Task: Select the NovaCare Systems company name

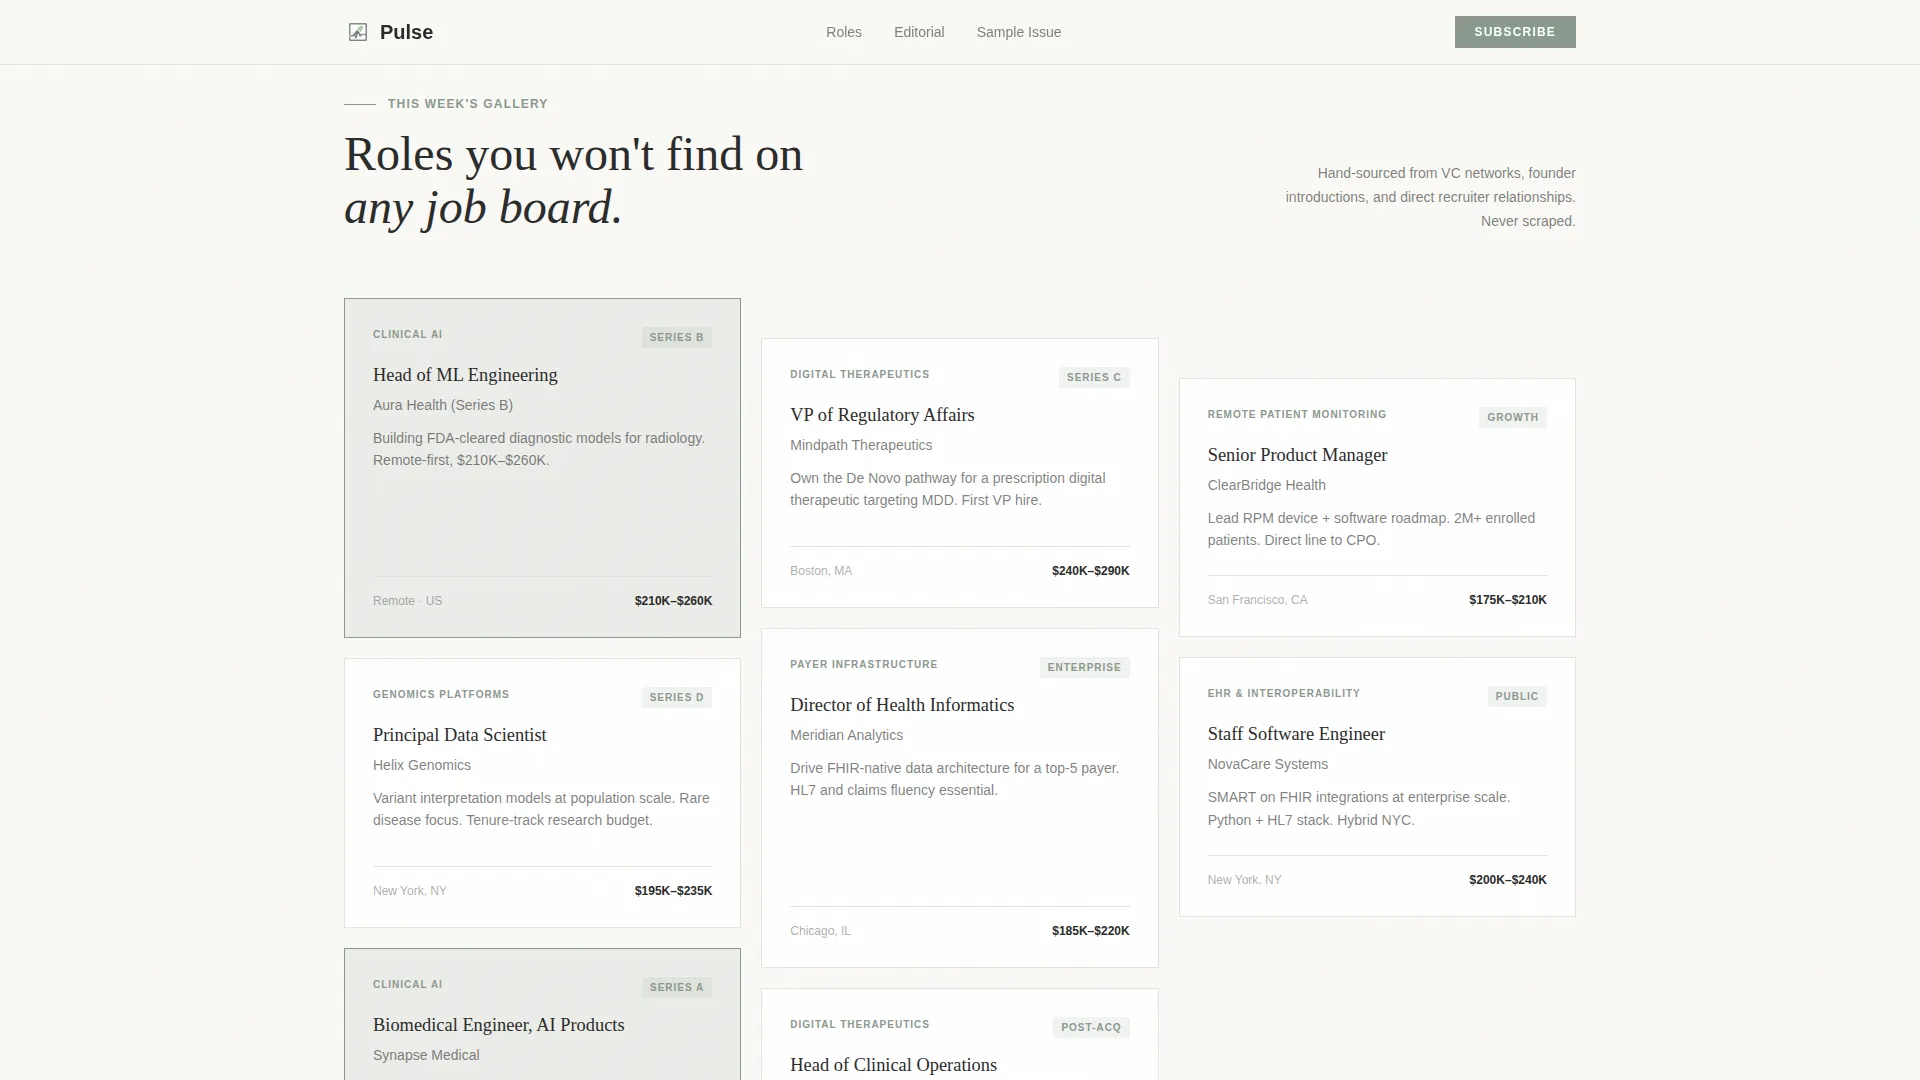Action: tap(1267, 764)
